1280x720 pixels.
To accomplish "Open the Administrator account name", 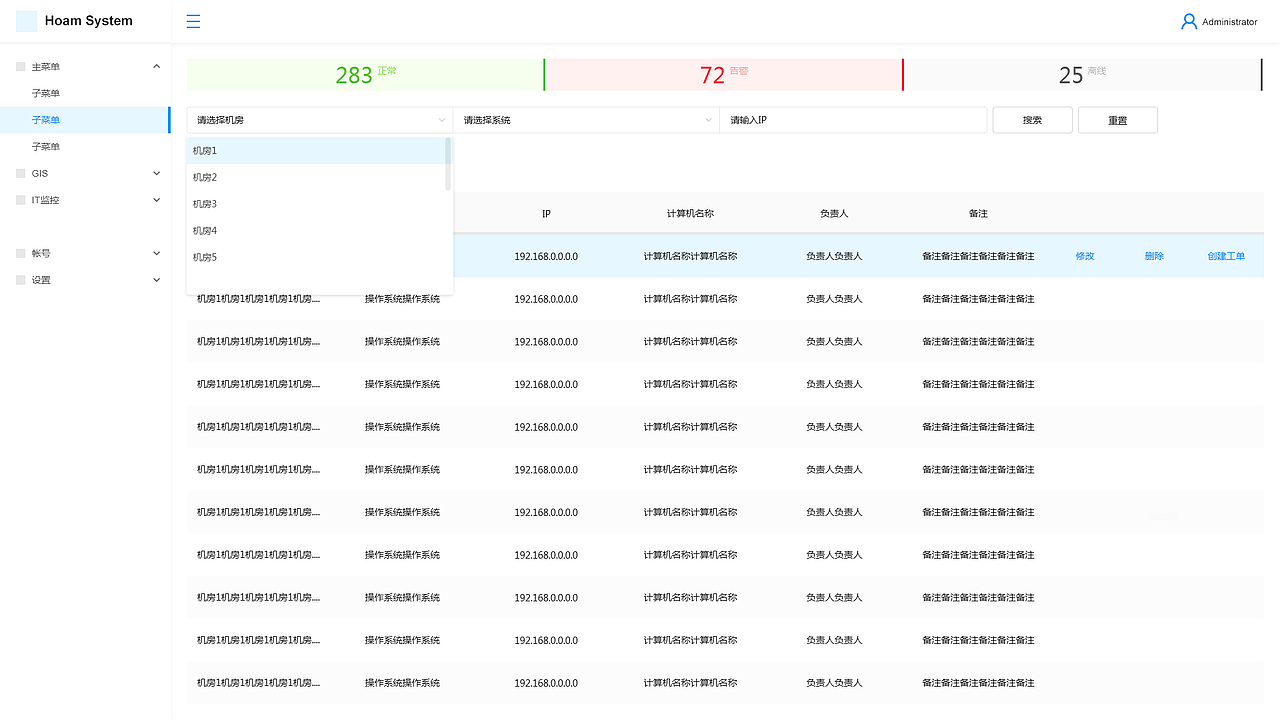I will [x=1230, y=22].
